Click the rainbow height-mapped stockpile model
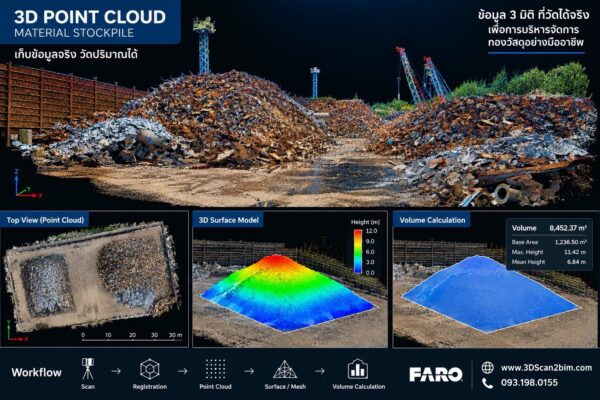The image size is (600, 400). tap(288, 293)
